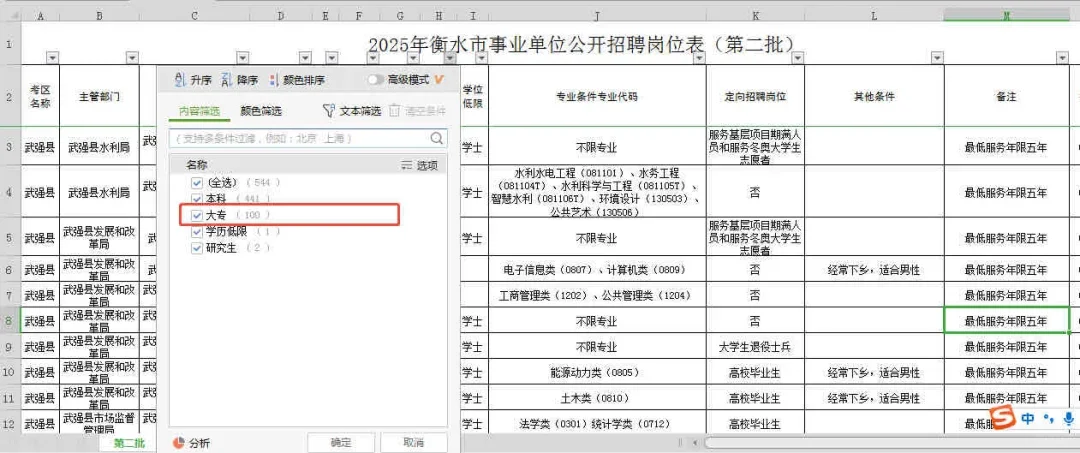Screen dimensions: 1080x453
Task: Click the active filter arrow in column H
Action: click(x=452, y=58)
